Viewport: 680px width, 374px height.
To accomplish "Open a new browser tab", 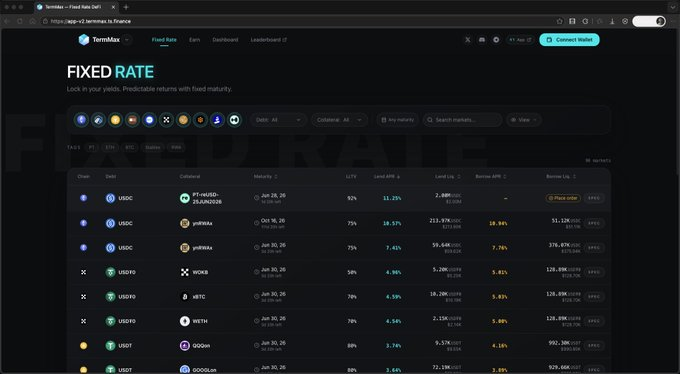I will [126, 7].
